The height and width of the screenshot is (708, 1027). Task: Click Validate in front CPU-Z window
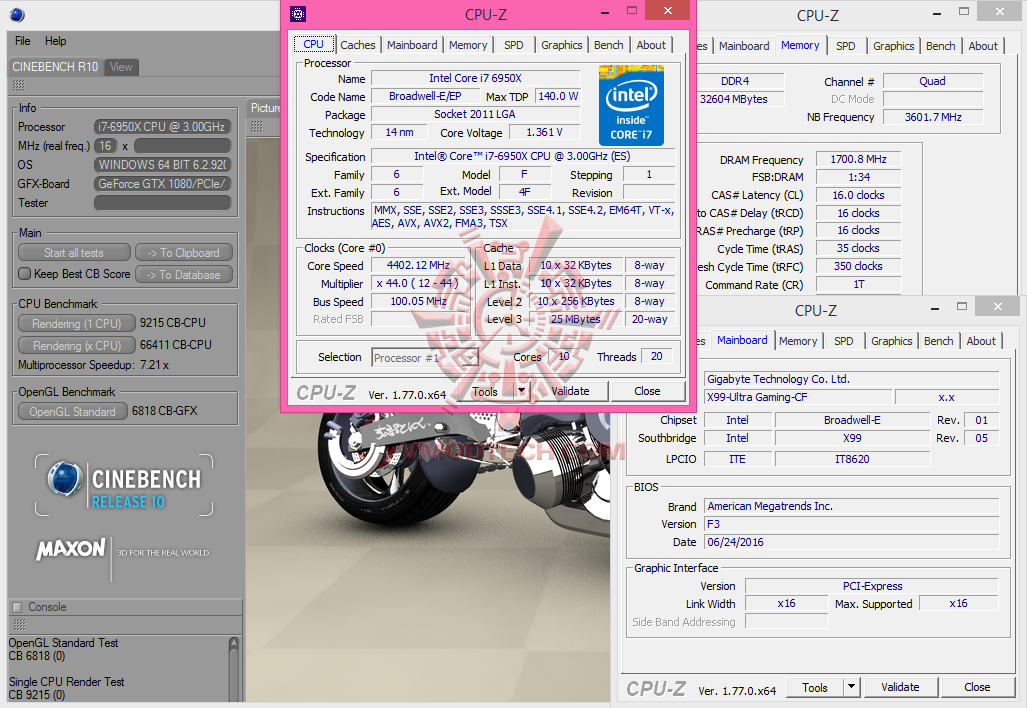(570, 391)
